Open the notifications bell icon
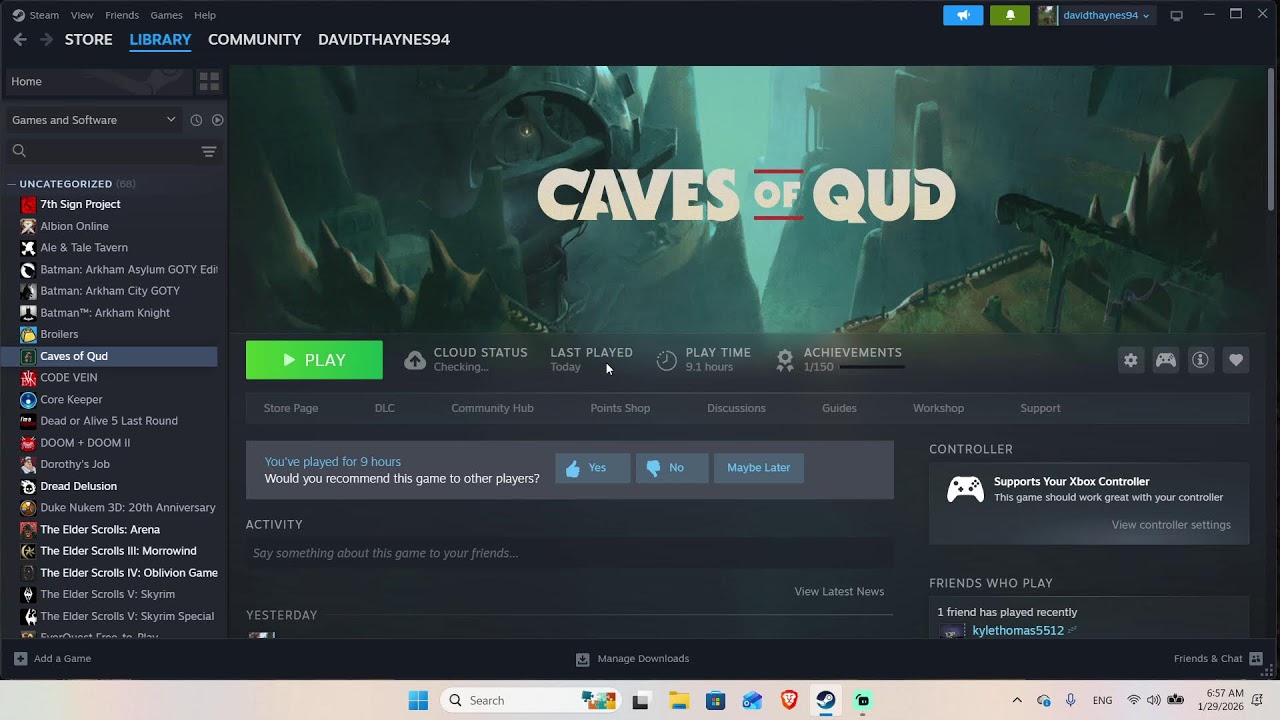This screenshot has height=720, width=1280. coord(1010,15)
